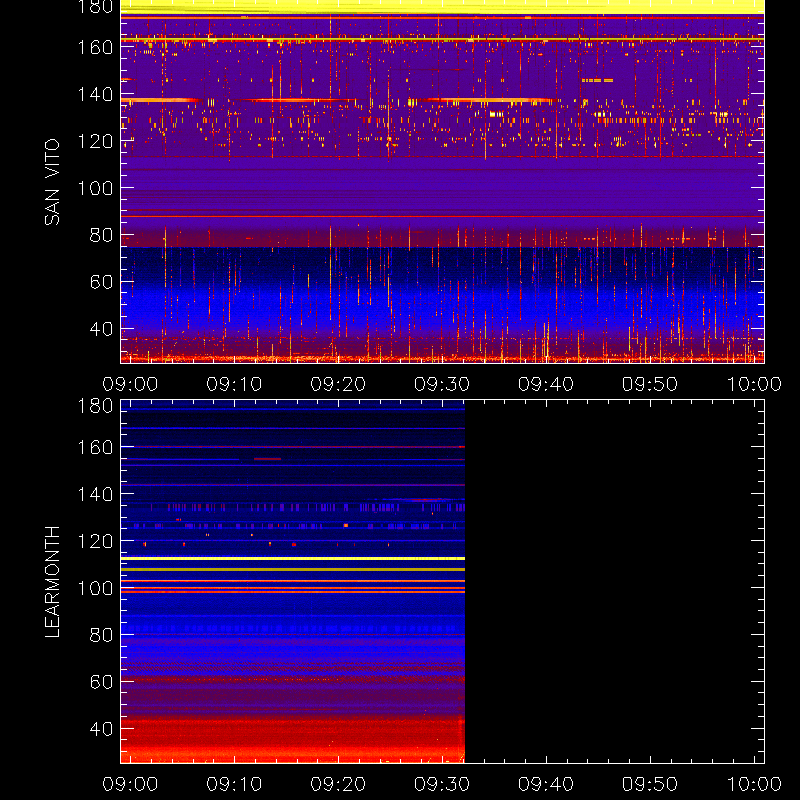Click the 80 tick label on Learmonth axis
800x800 pixels.
[102, 635]
